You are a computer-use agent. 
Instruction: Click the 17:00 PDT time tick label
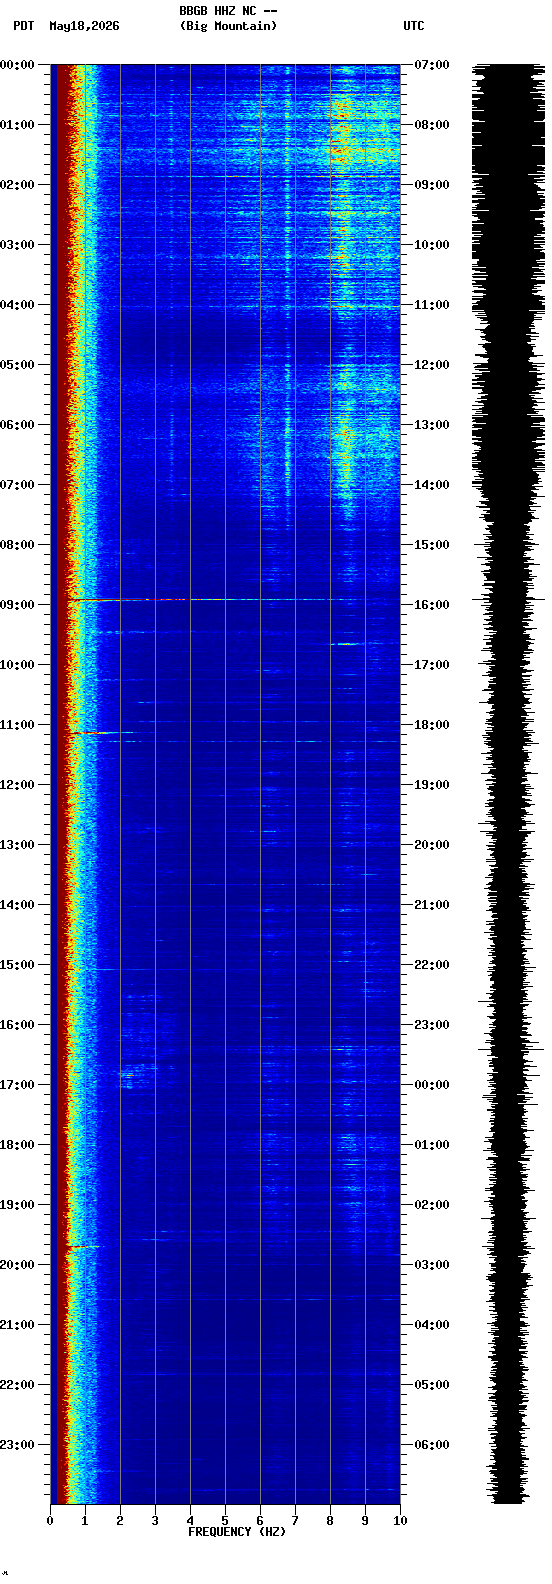pos(18,1085)
